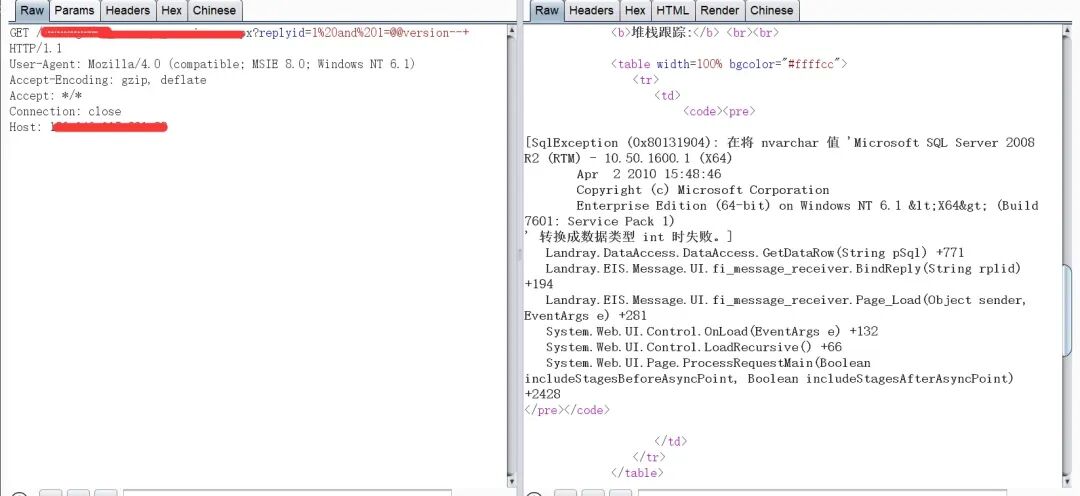This screenshot has width=1080, height=496.
Task: Open the response Hex tab
Action: [635, 10]
